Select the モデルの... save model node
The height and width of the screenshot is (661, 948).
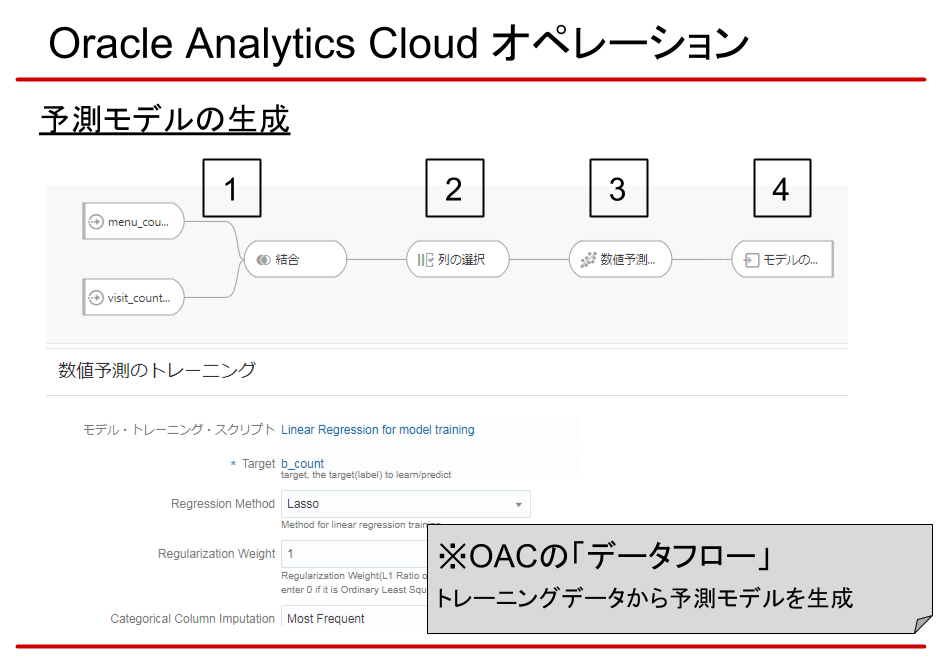782,259
